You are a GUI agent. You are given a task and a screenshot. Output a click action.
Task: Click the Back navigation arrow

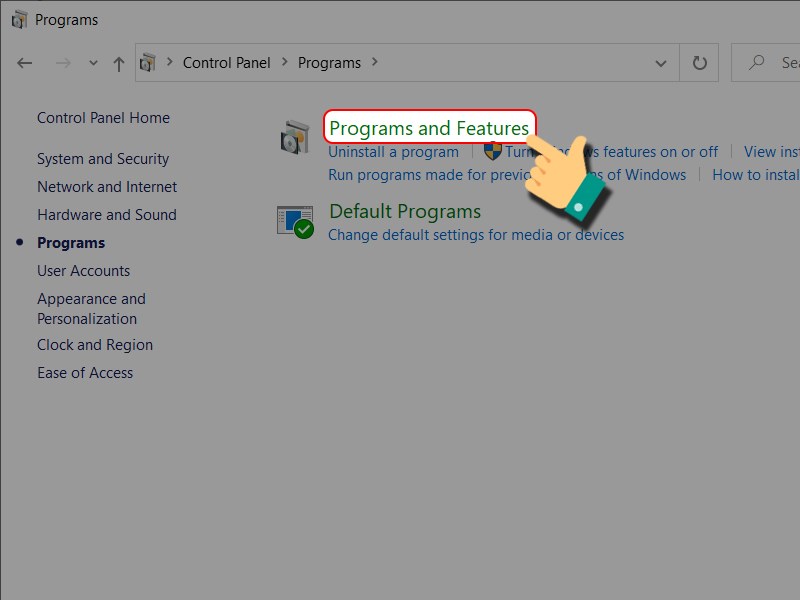pyautogui.click(x=25, y=62)
